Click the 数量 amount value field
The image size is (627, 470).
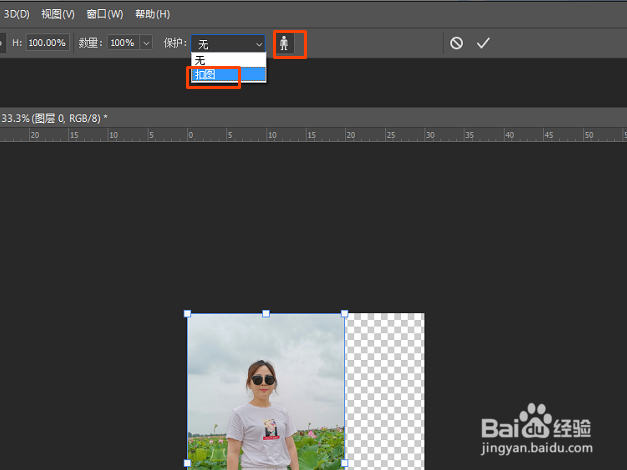point(123,43)
